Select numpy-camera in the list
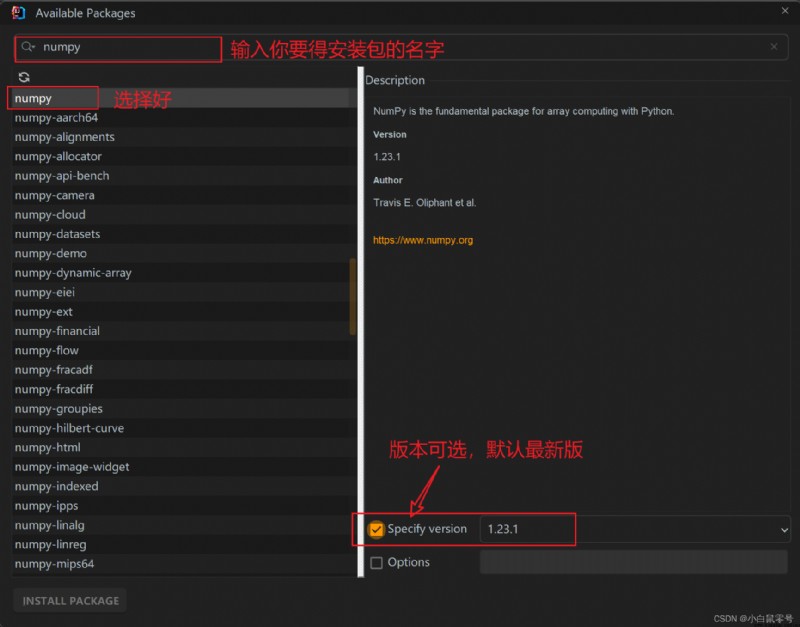The width and height of the screenshot is (800, 627). point(184,195)
